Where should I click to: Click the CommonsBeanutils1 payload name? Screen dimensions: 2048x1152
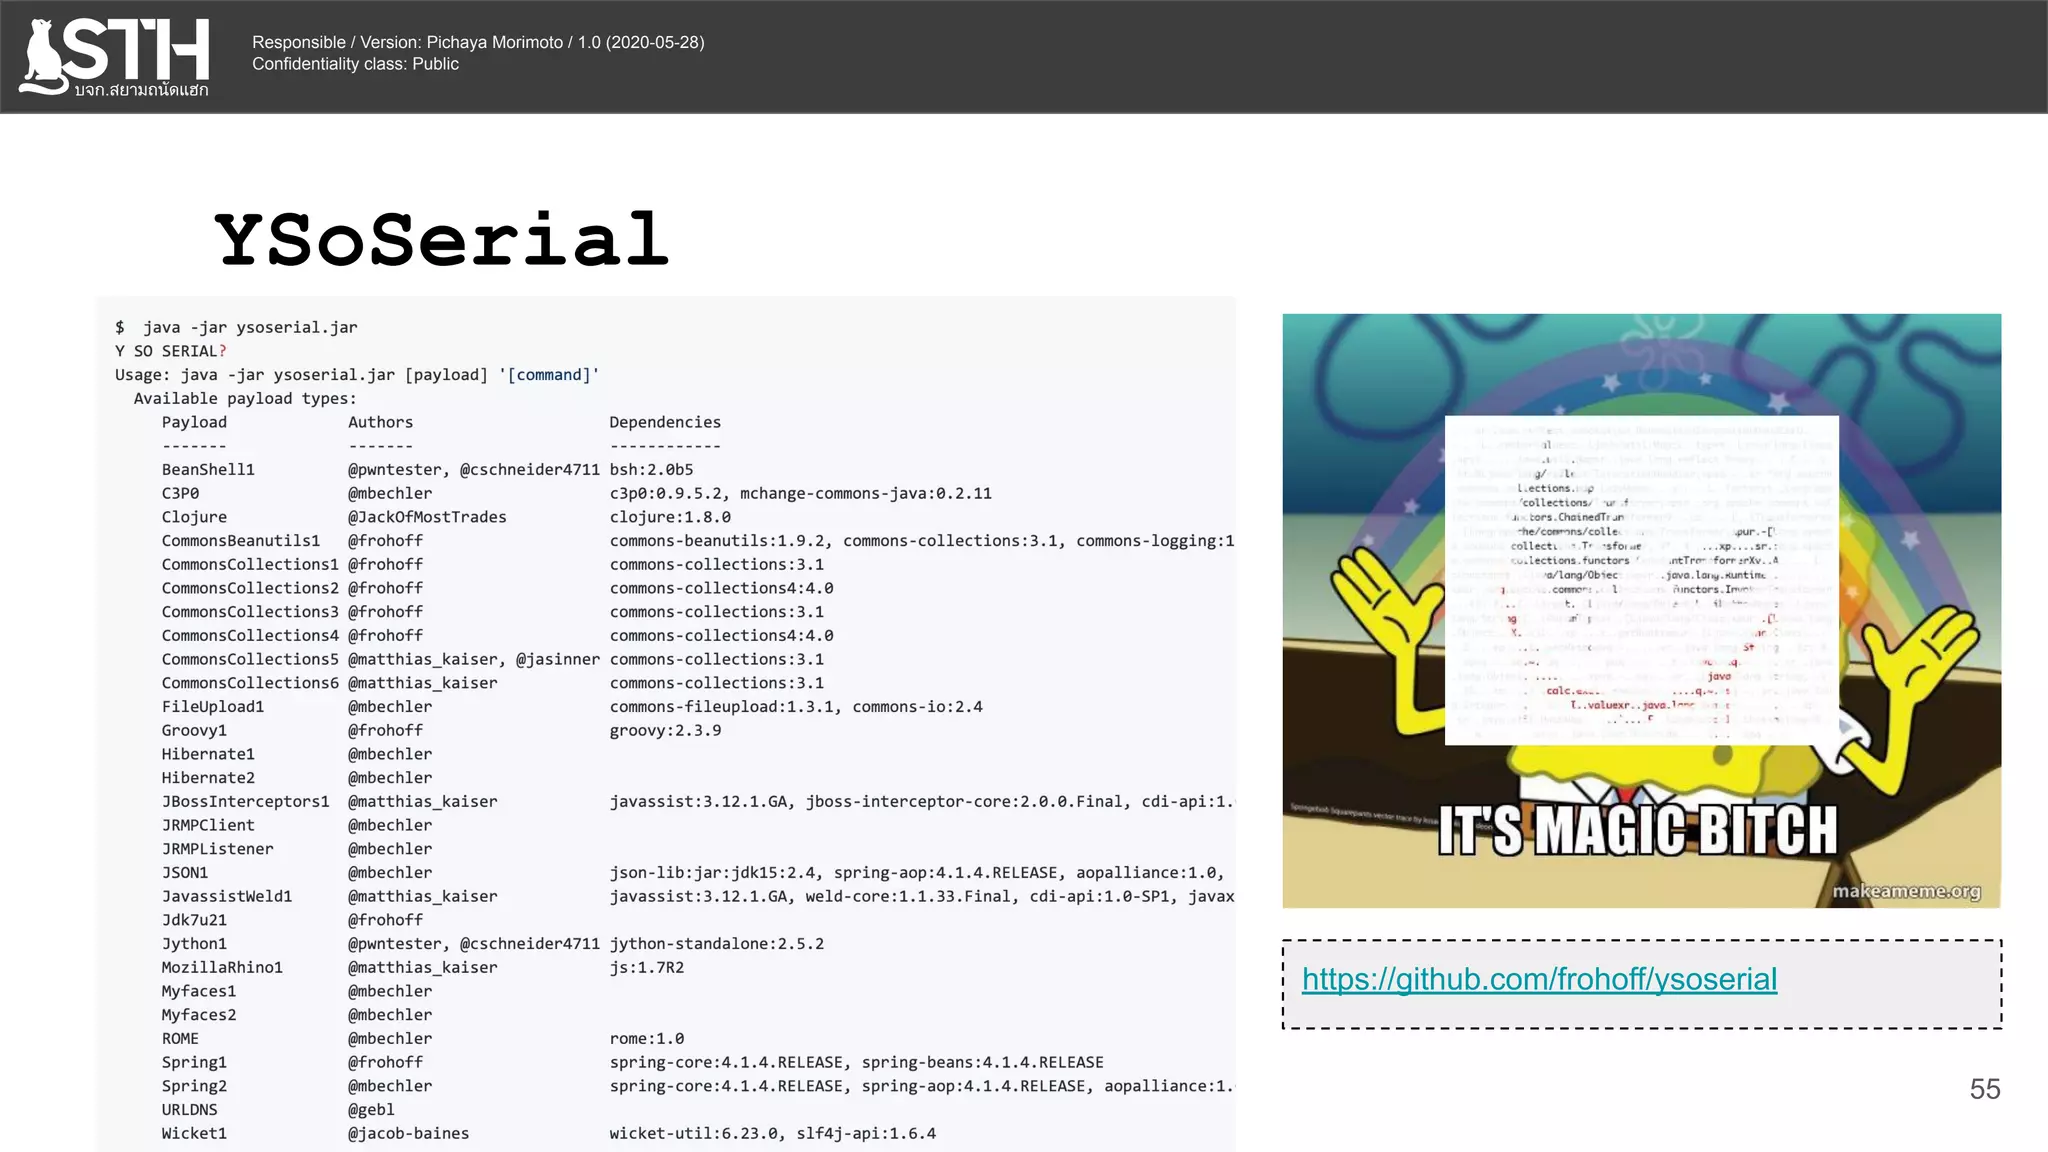241,541
